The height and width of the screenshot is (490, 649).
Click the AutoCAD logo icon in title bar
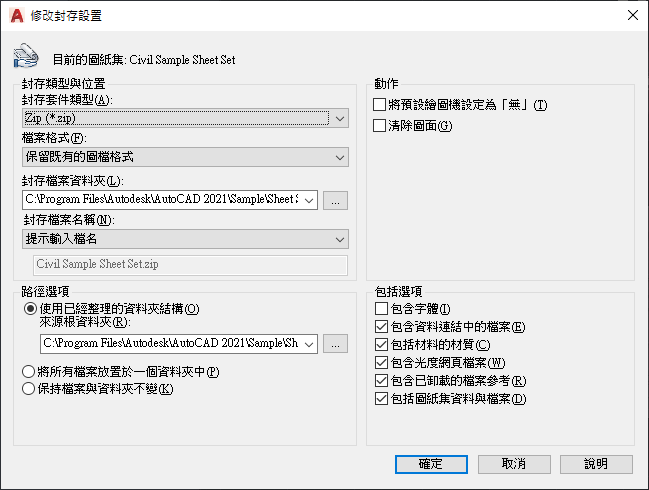click(17, 16)
